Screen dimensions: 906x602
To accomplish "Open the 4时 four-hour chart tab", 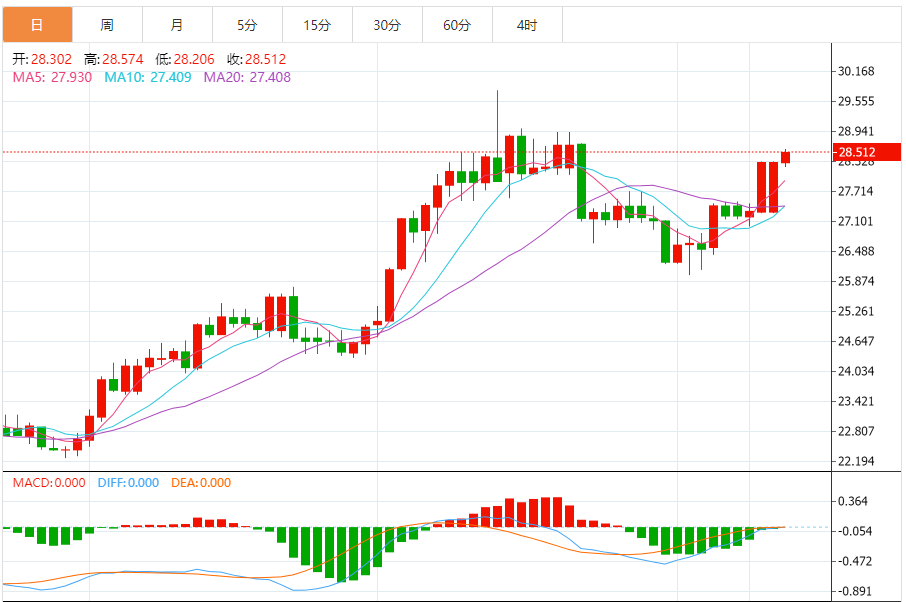I will [527, 25].
